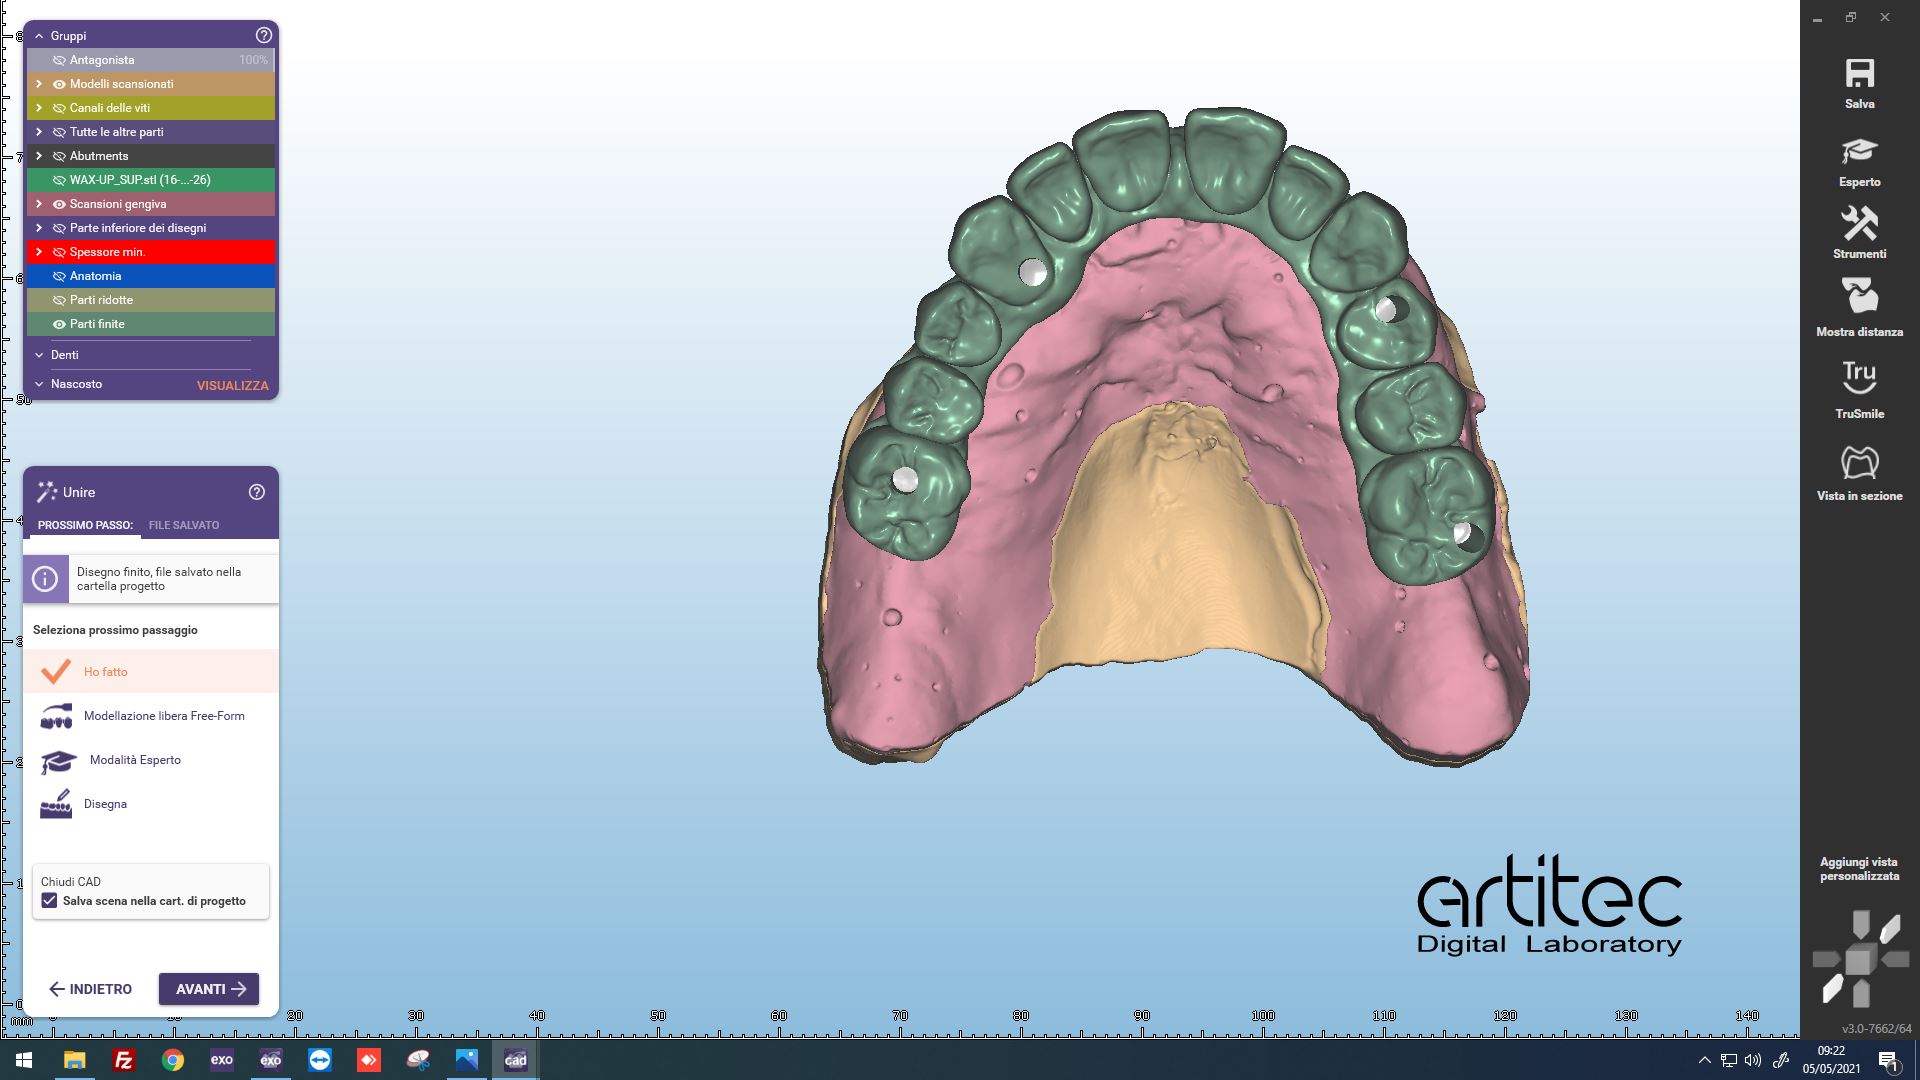Expand the Modelli scansionati group
This screenshot has height=1080, width=1920.
pos(39,84)
